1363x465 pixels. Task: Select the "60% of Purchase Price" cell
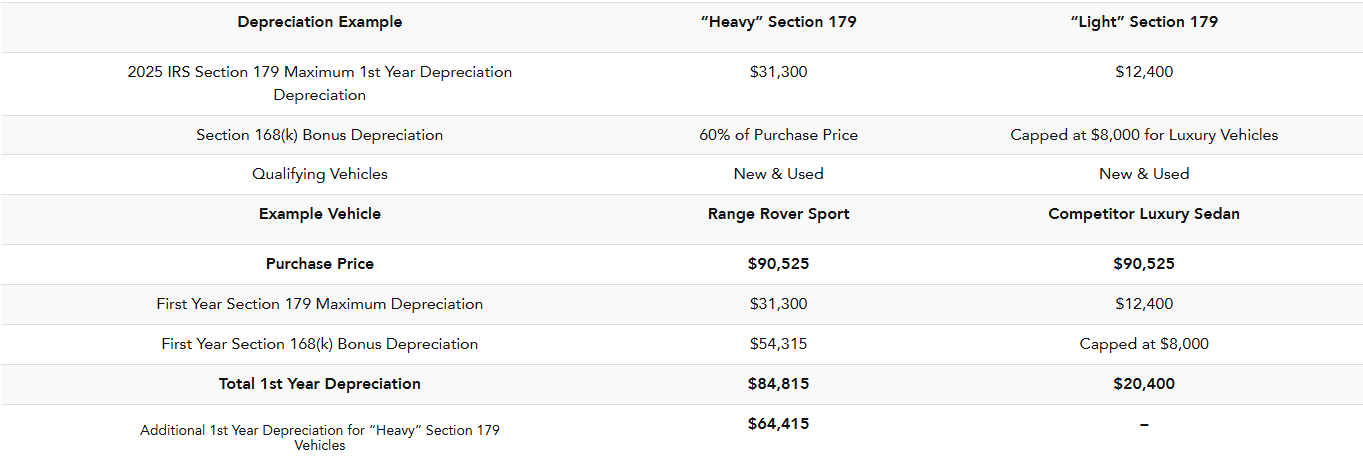pos(778,135)
